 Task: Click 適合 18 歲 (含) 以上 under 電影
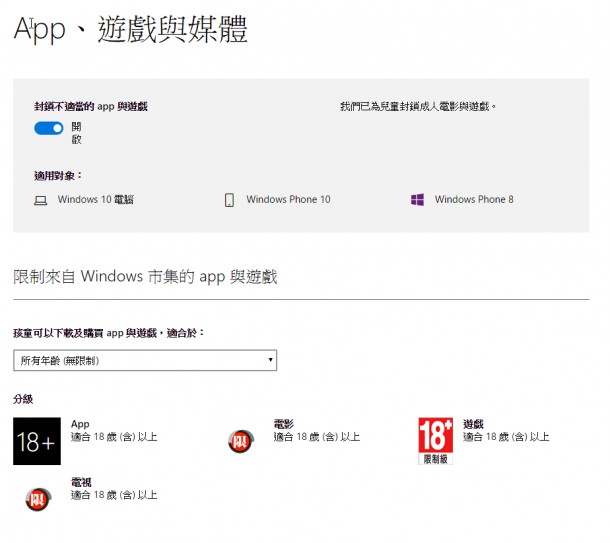tap(317, 437)
